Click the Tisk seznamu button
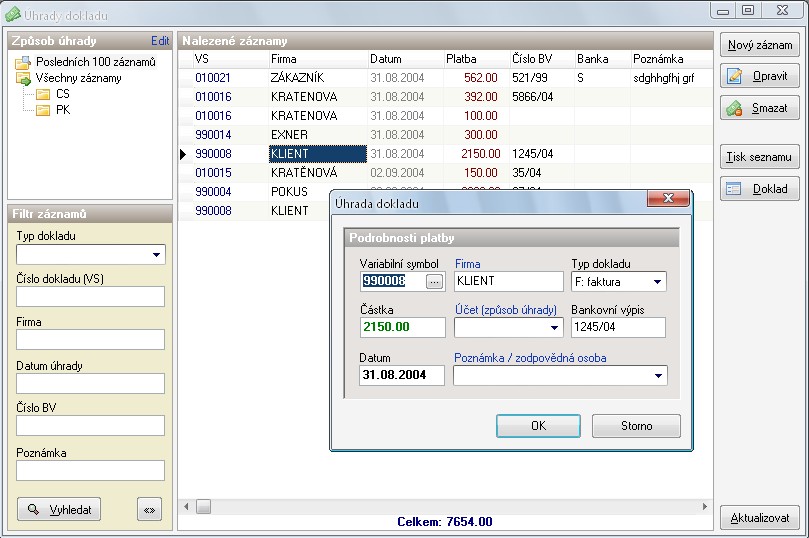 759,157
